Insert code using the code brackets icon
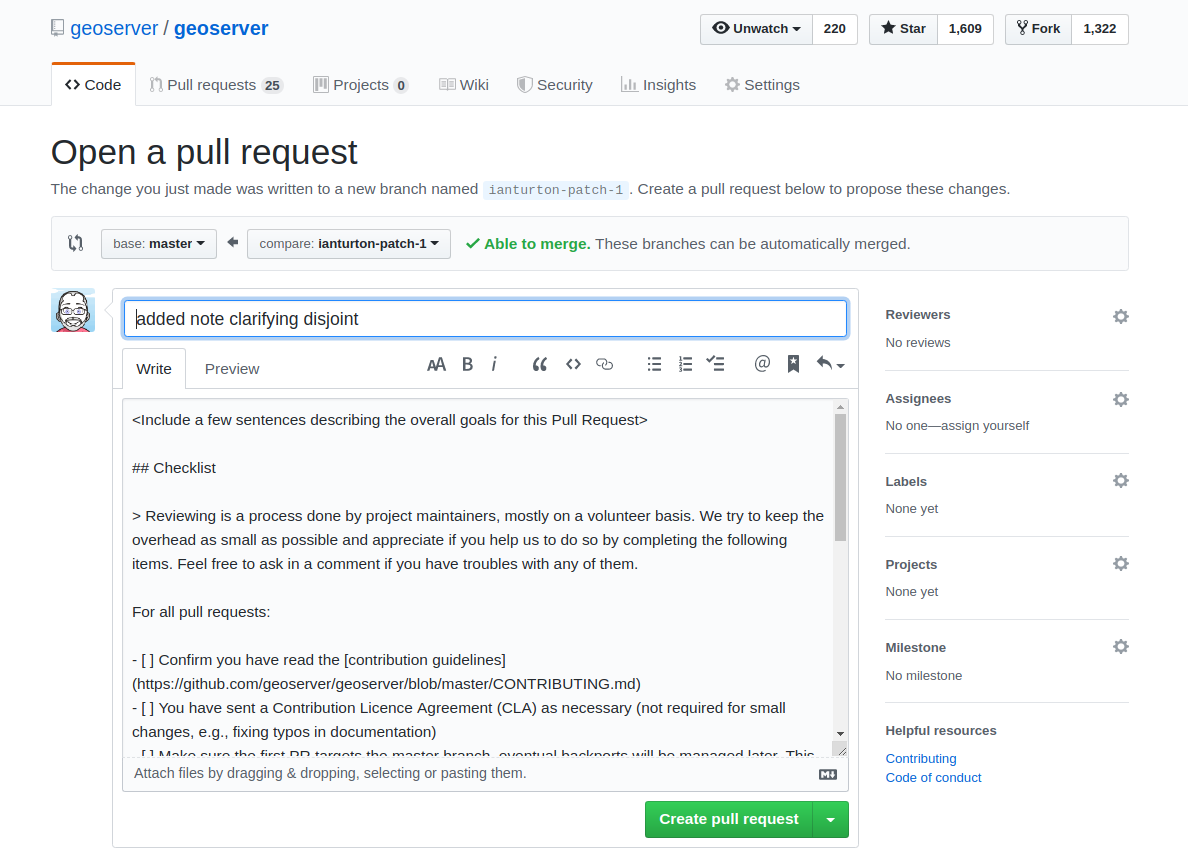1188x859 pixels. point(574,364)
